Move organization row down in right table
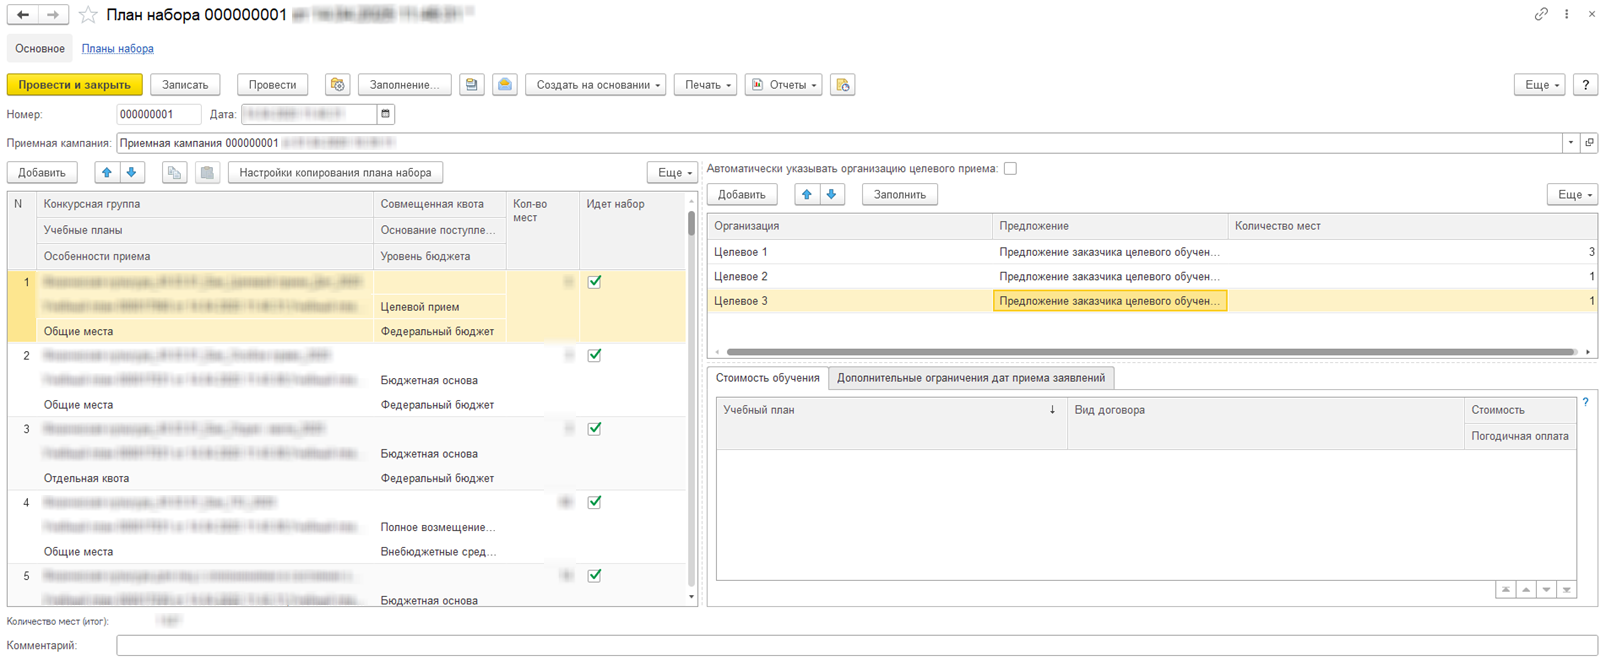Image resolution: width=1606 pixels, height=661 pixels. (x=831, y=195)
